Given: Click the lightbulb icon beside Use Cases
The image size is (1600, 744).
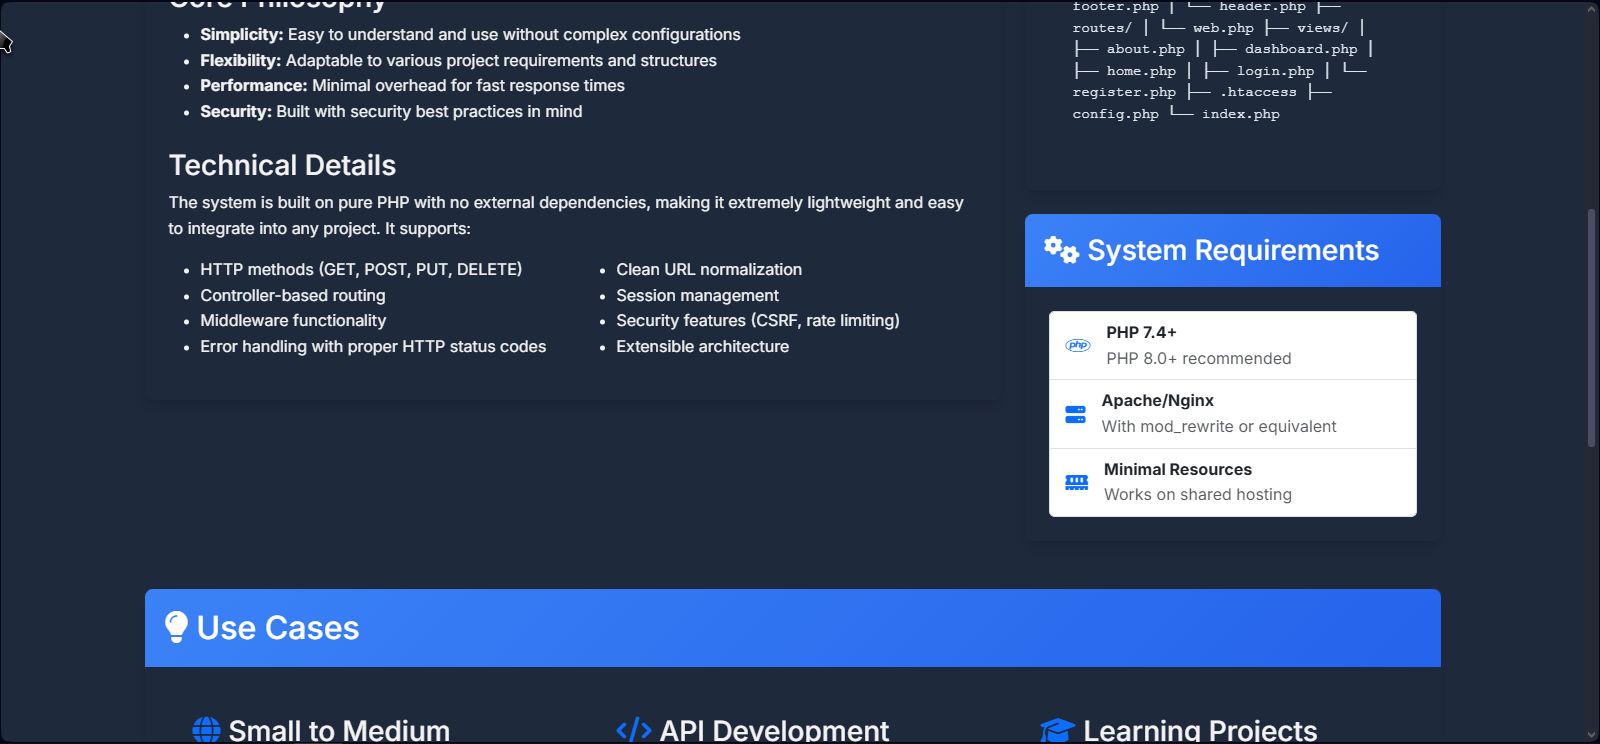Looking at the screenshot, I should click(x=176, y=627).
